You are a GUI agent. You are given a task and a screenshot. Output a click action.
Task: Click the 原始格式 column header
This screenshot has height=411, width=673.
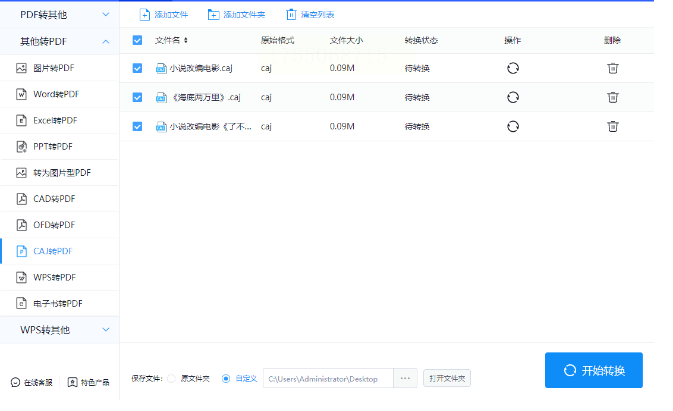tap(277, 40)
